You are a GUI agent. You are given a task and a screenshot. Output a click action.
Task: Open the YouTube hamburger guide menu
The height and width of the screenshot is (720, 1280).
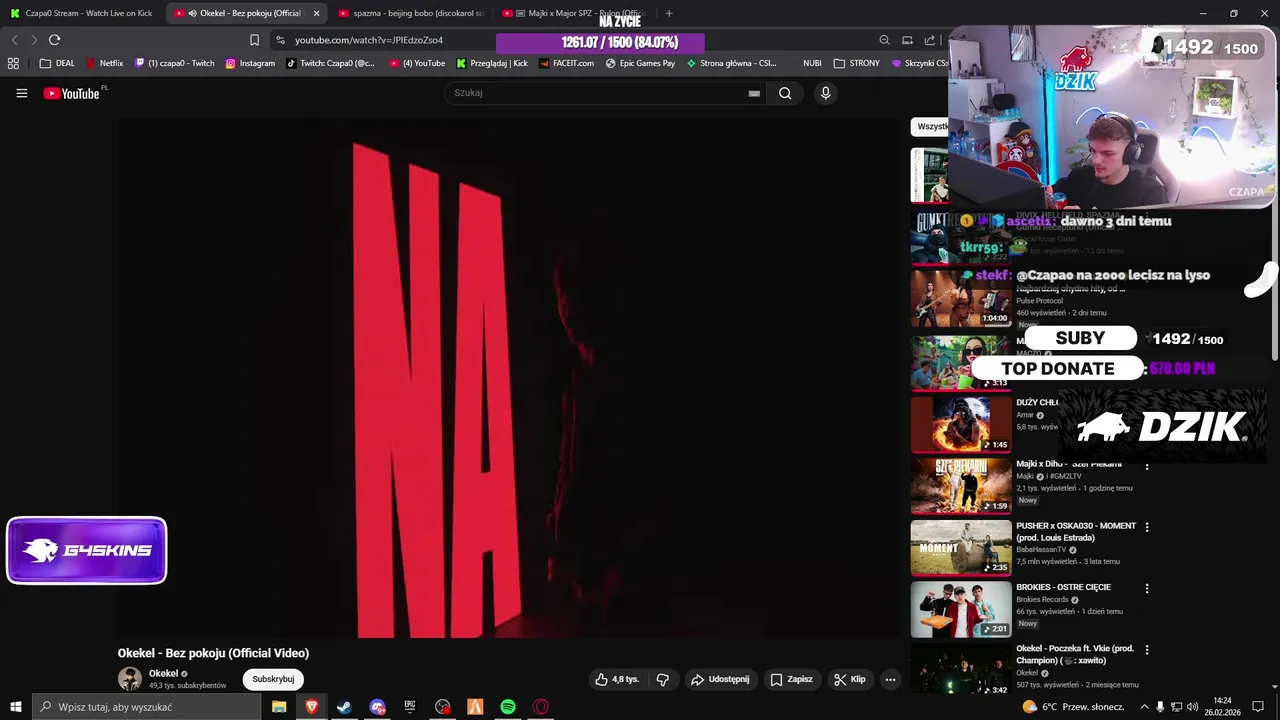[21, 93]
